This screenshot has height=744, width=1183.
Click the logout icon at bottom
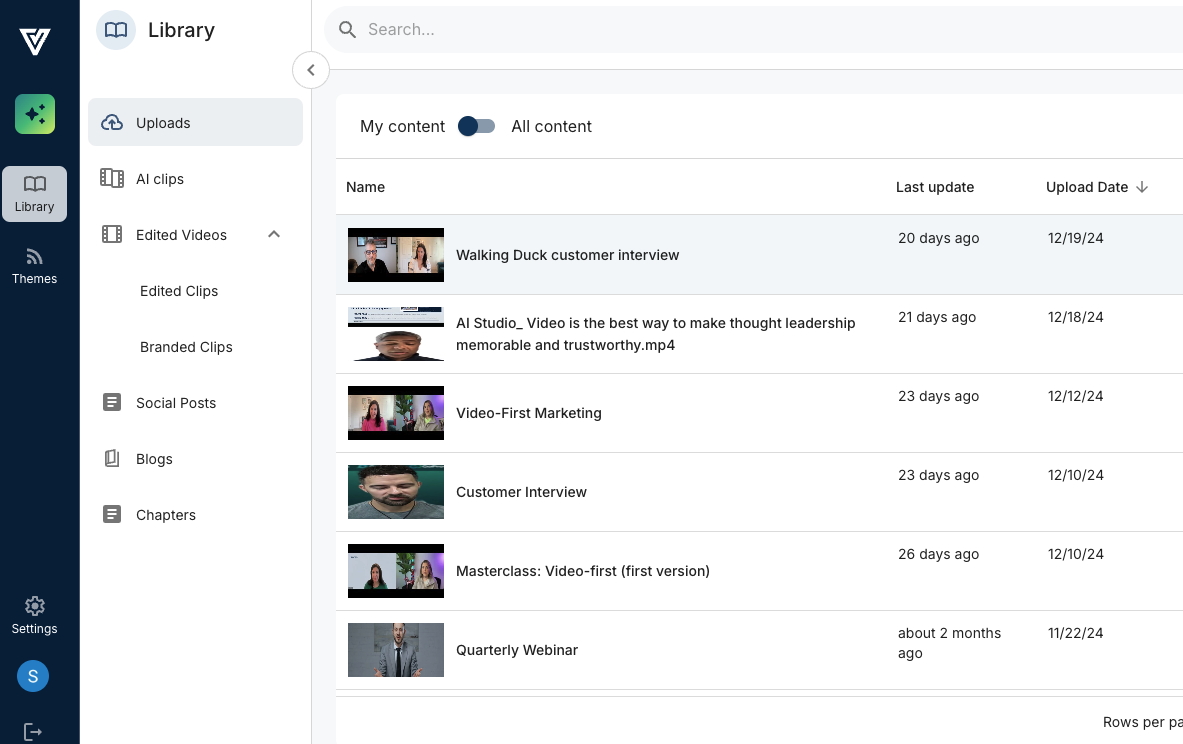click(33, 732)
